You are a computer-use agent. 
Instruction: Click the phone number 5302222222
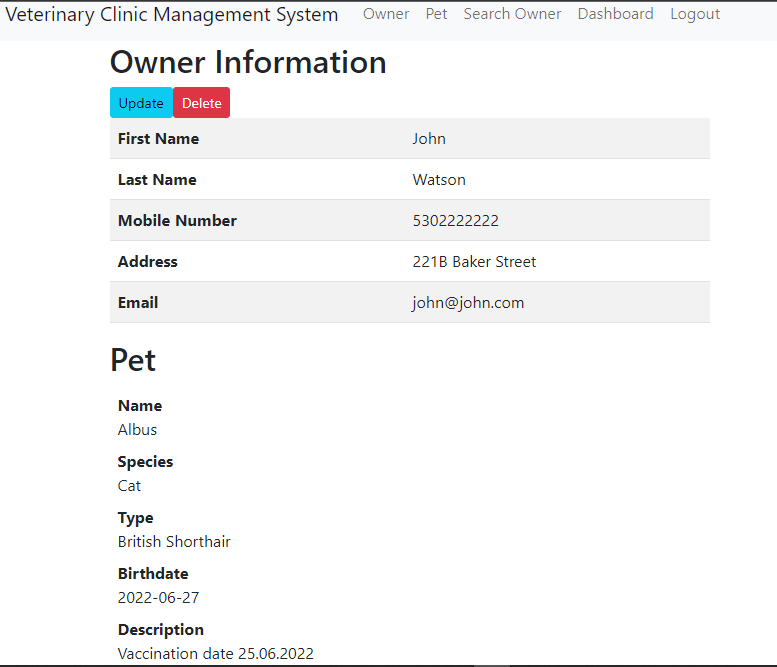click(455, 221)
